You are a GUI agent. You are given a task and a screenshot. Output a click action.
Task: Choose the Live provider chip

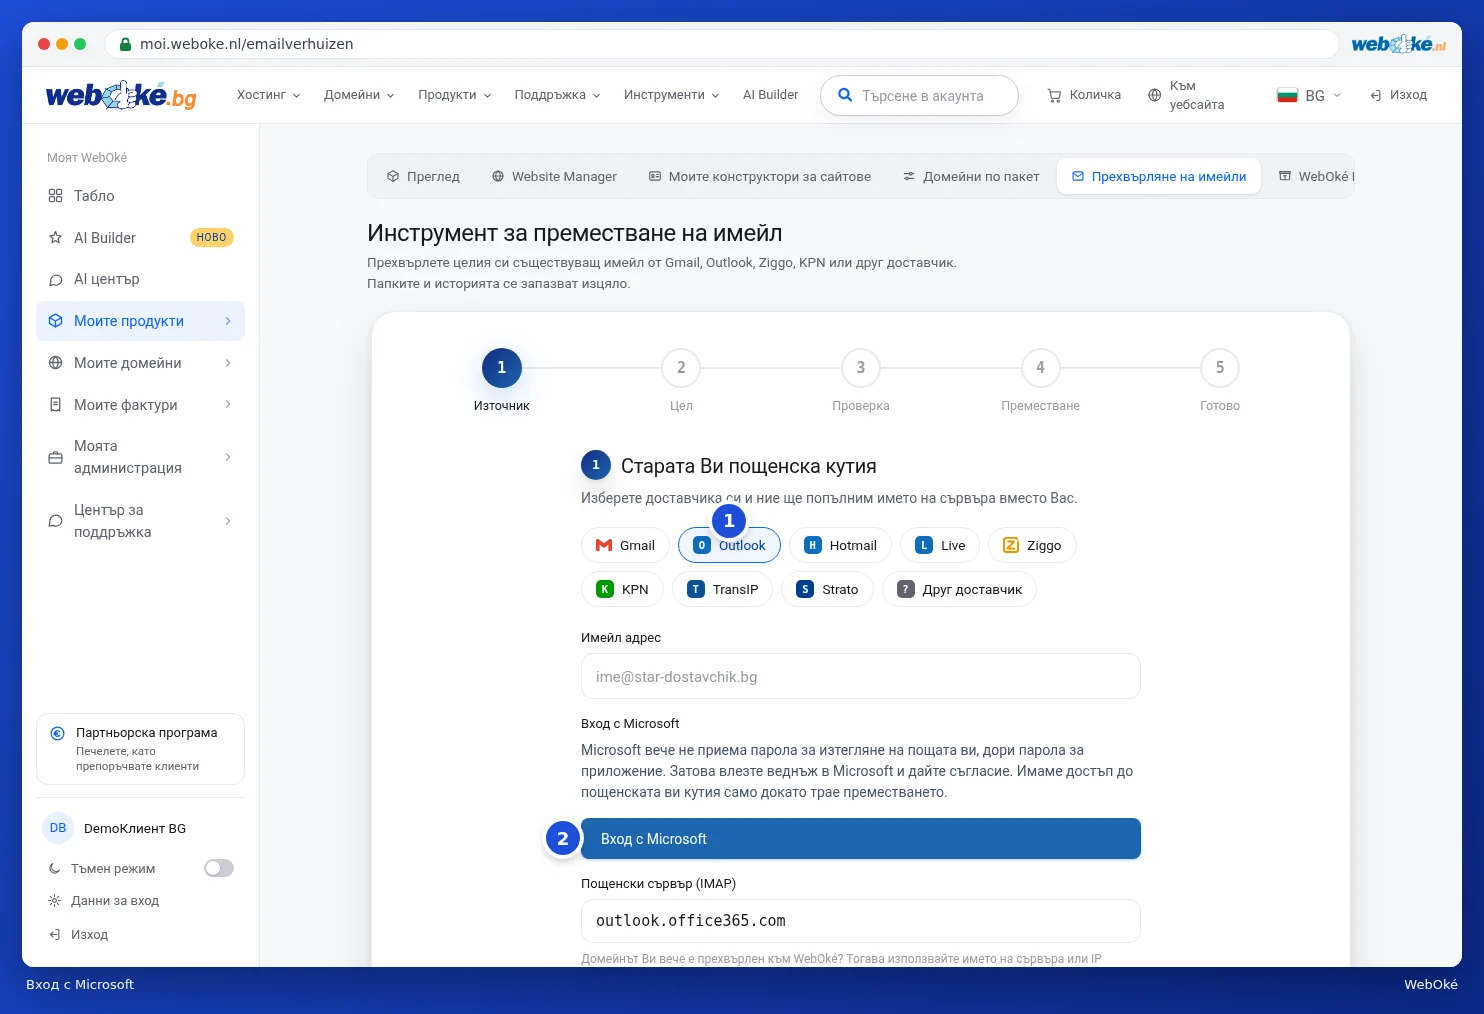click(939, 546)
